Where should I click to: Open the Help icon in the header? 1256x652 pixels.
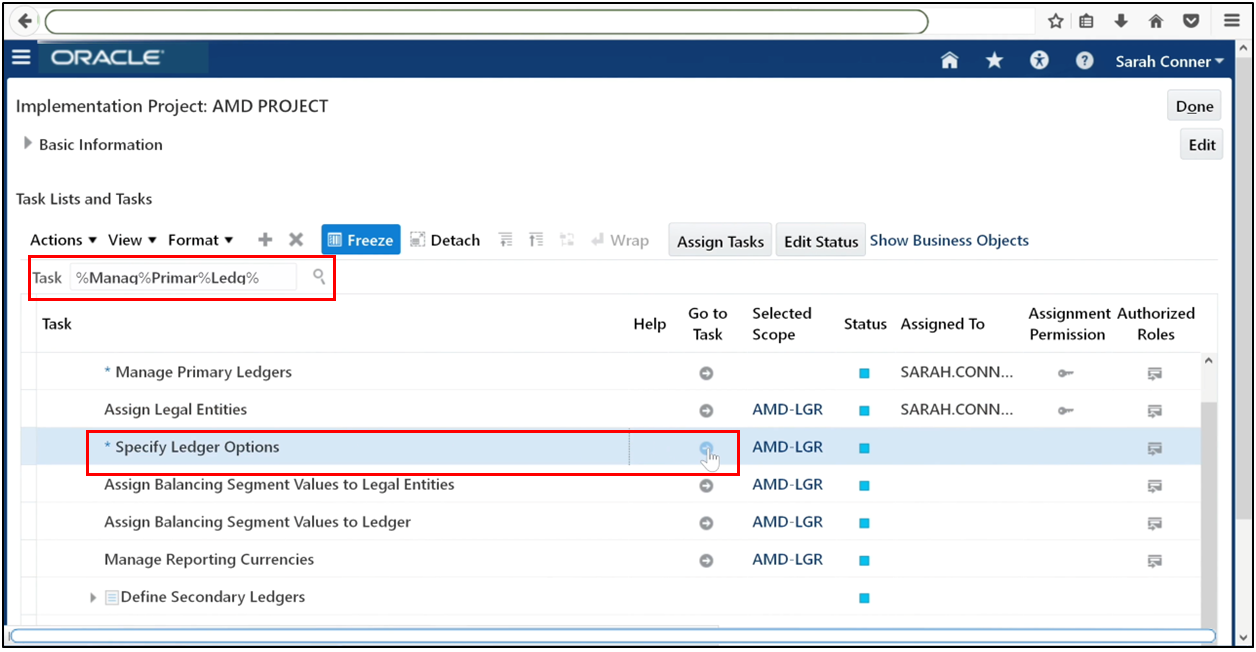1084,60
